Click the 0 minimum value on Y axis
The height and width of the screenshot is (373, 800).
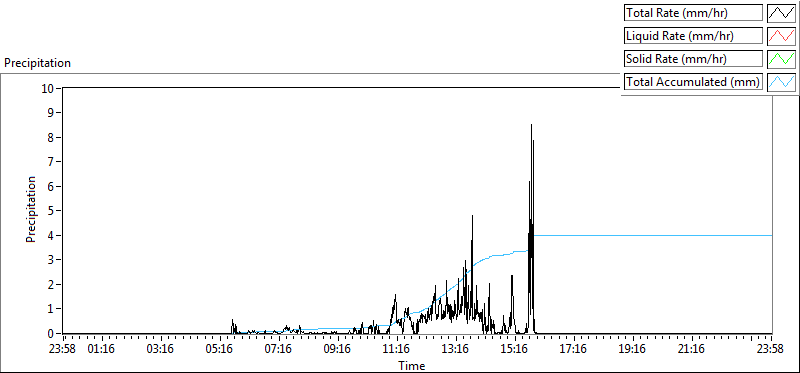tap(51, 333)
